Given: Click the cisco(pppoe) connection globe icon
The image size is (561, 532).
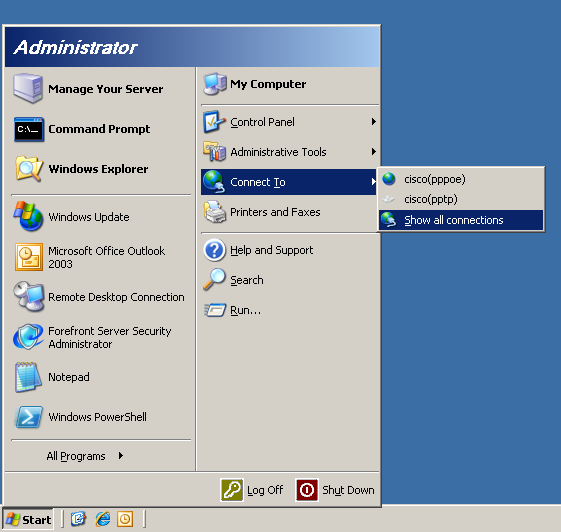Looking at the screenshot, I should coord(389,179).
